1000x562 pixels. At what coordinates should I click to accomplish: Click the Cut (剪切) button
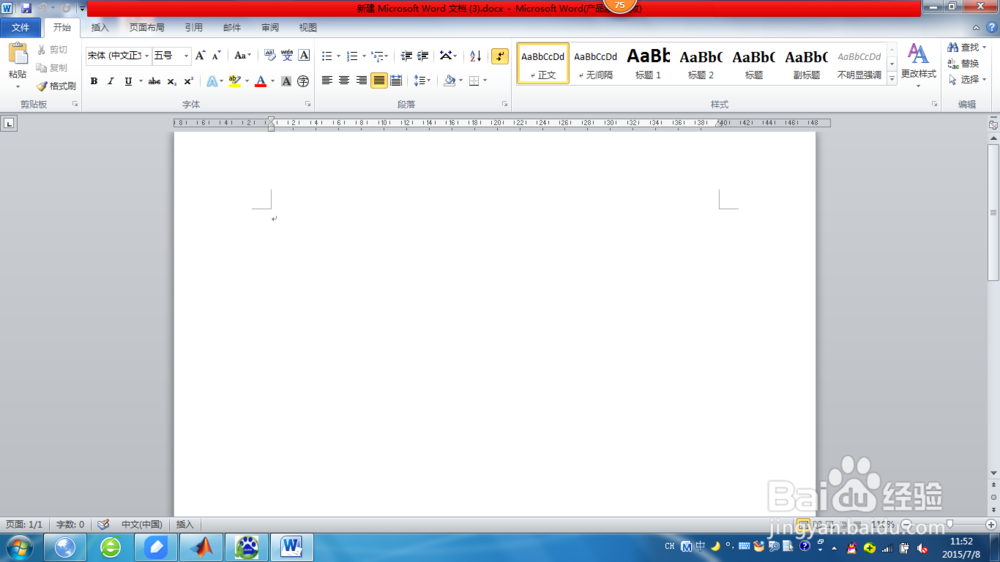(52, 50)
